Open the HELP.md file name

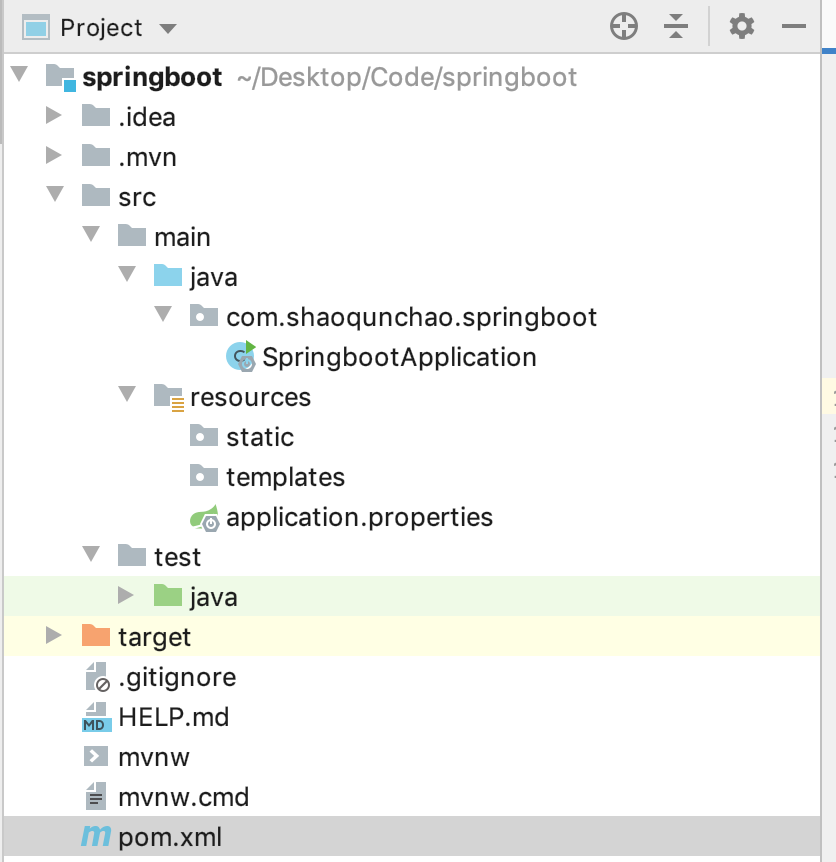pos(174,717)
